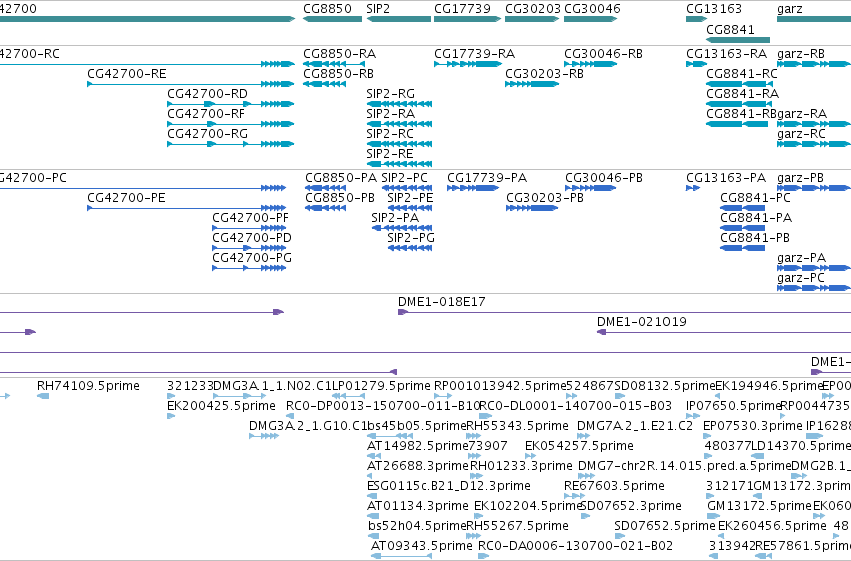Viewport: 851px width, 561px height.
Task: Select transcript CG30046-RB
Action: [x=590, y=64]
